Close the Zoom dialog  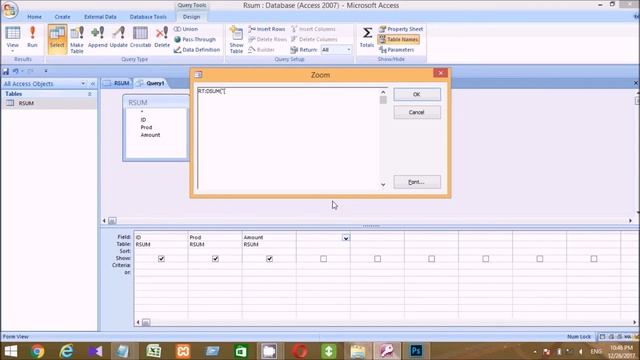[440, 73]
